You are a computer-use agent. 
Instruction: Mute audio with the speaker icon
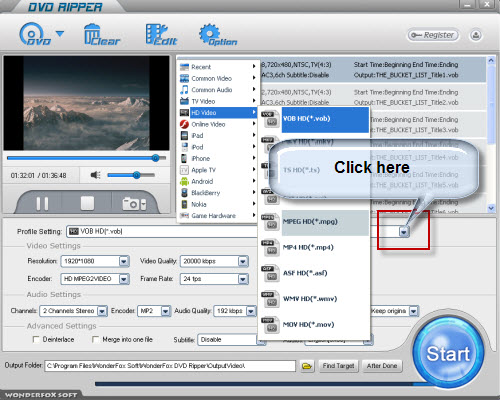(96, 175)
